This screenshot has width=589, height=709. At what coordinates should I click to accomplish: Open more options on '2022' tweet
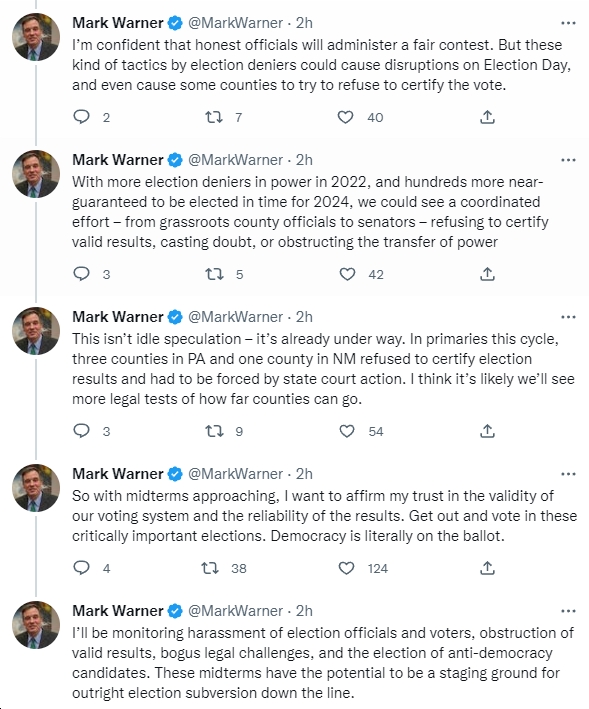(568, 160)
